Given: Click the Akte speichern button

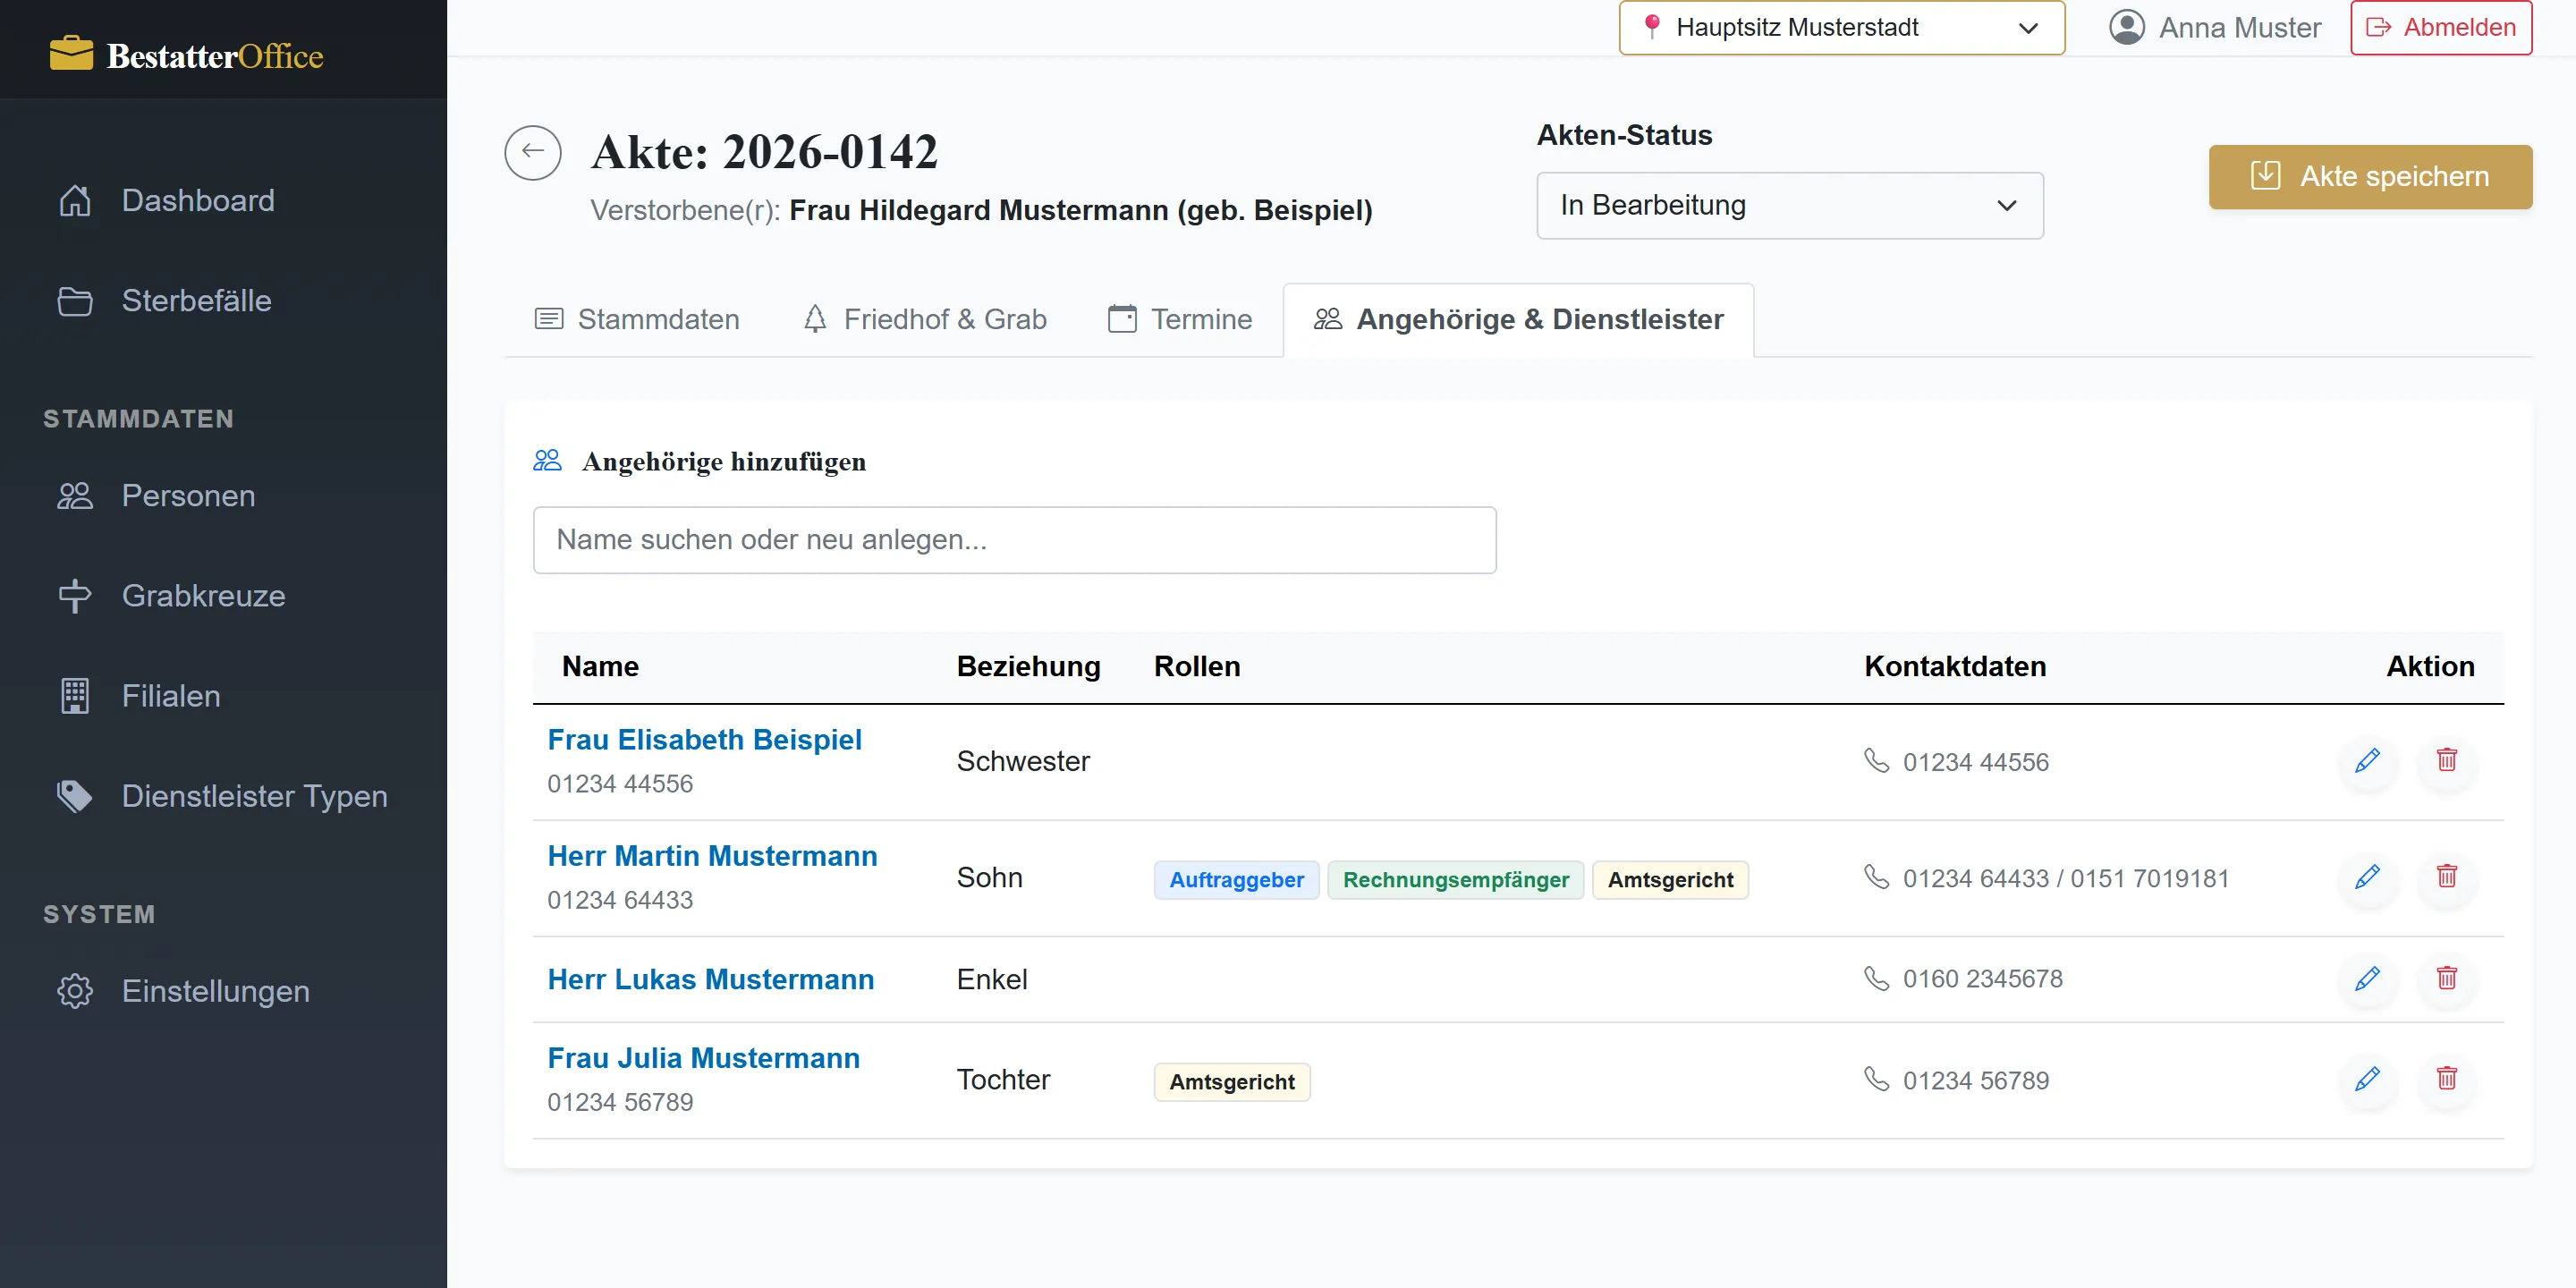Looking at the screenshot, I should click(2370, 176).
